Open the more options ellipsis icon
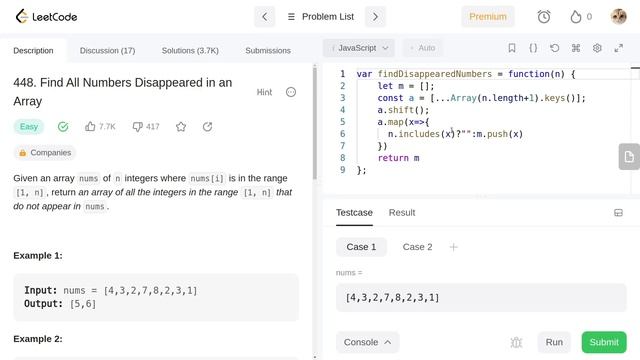Image resolution: width=640 pixels, height=360 pixels. point(291,92)
